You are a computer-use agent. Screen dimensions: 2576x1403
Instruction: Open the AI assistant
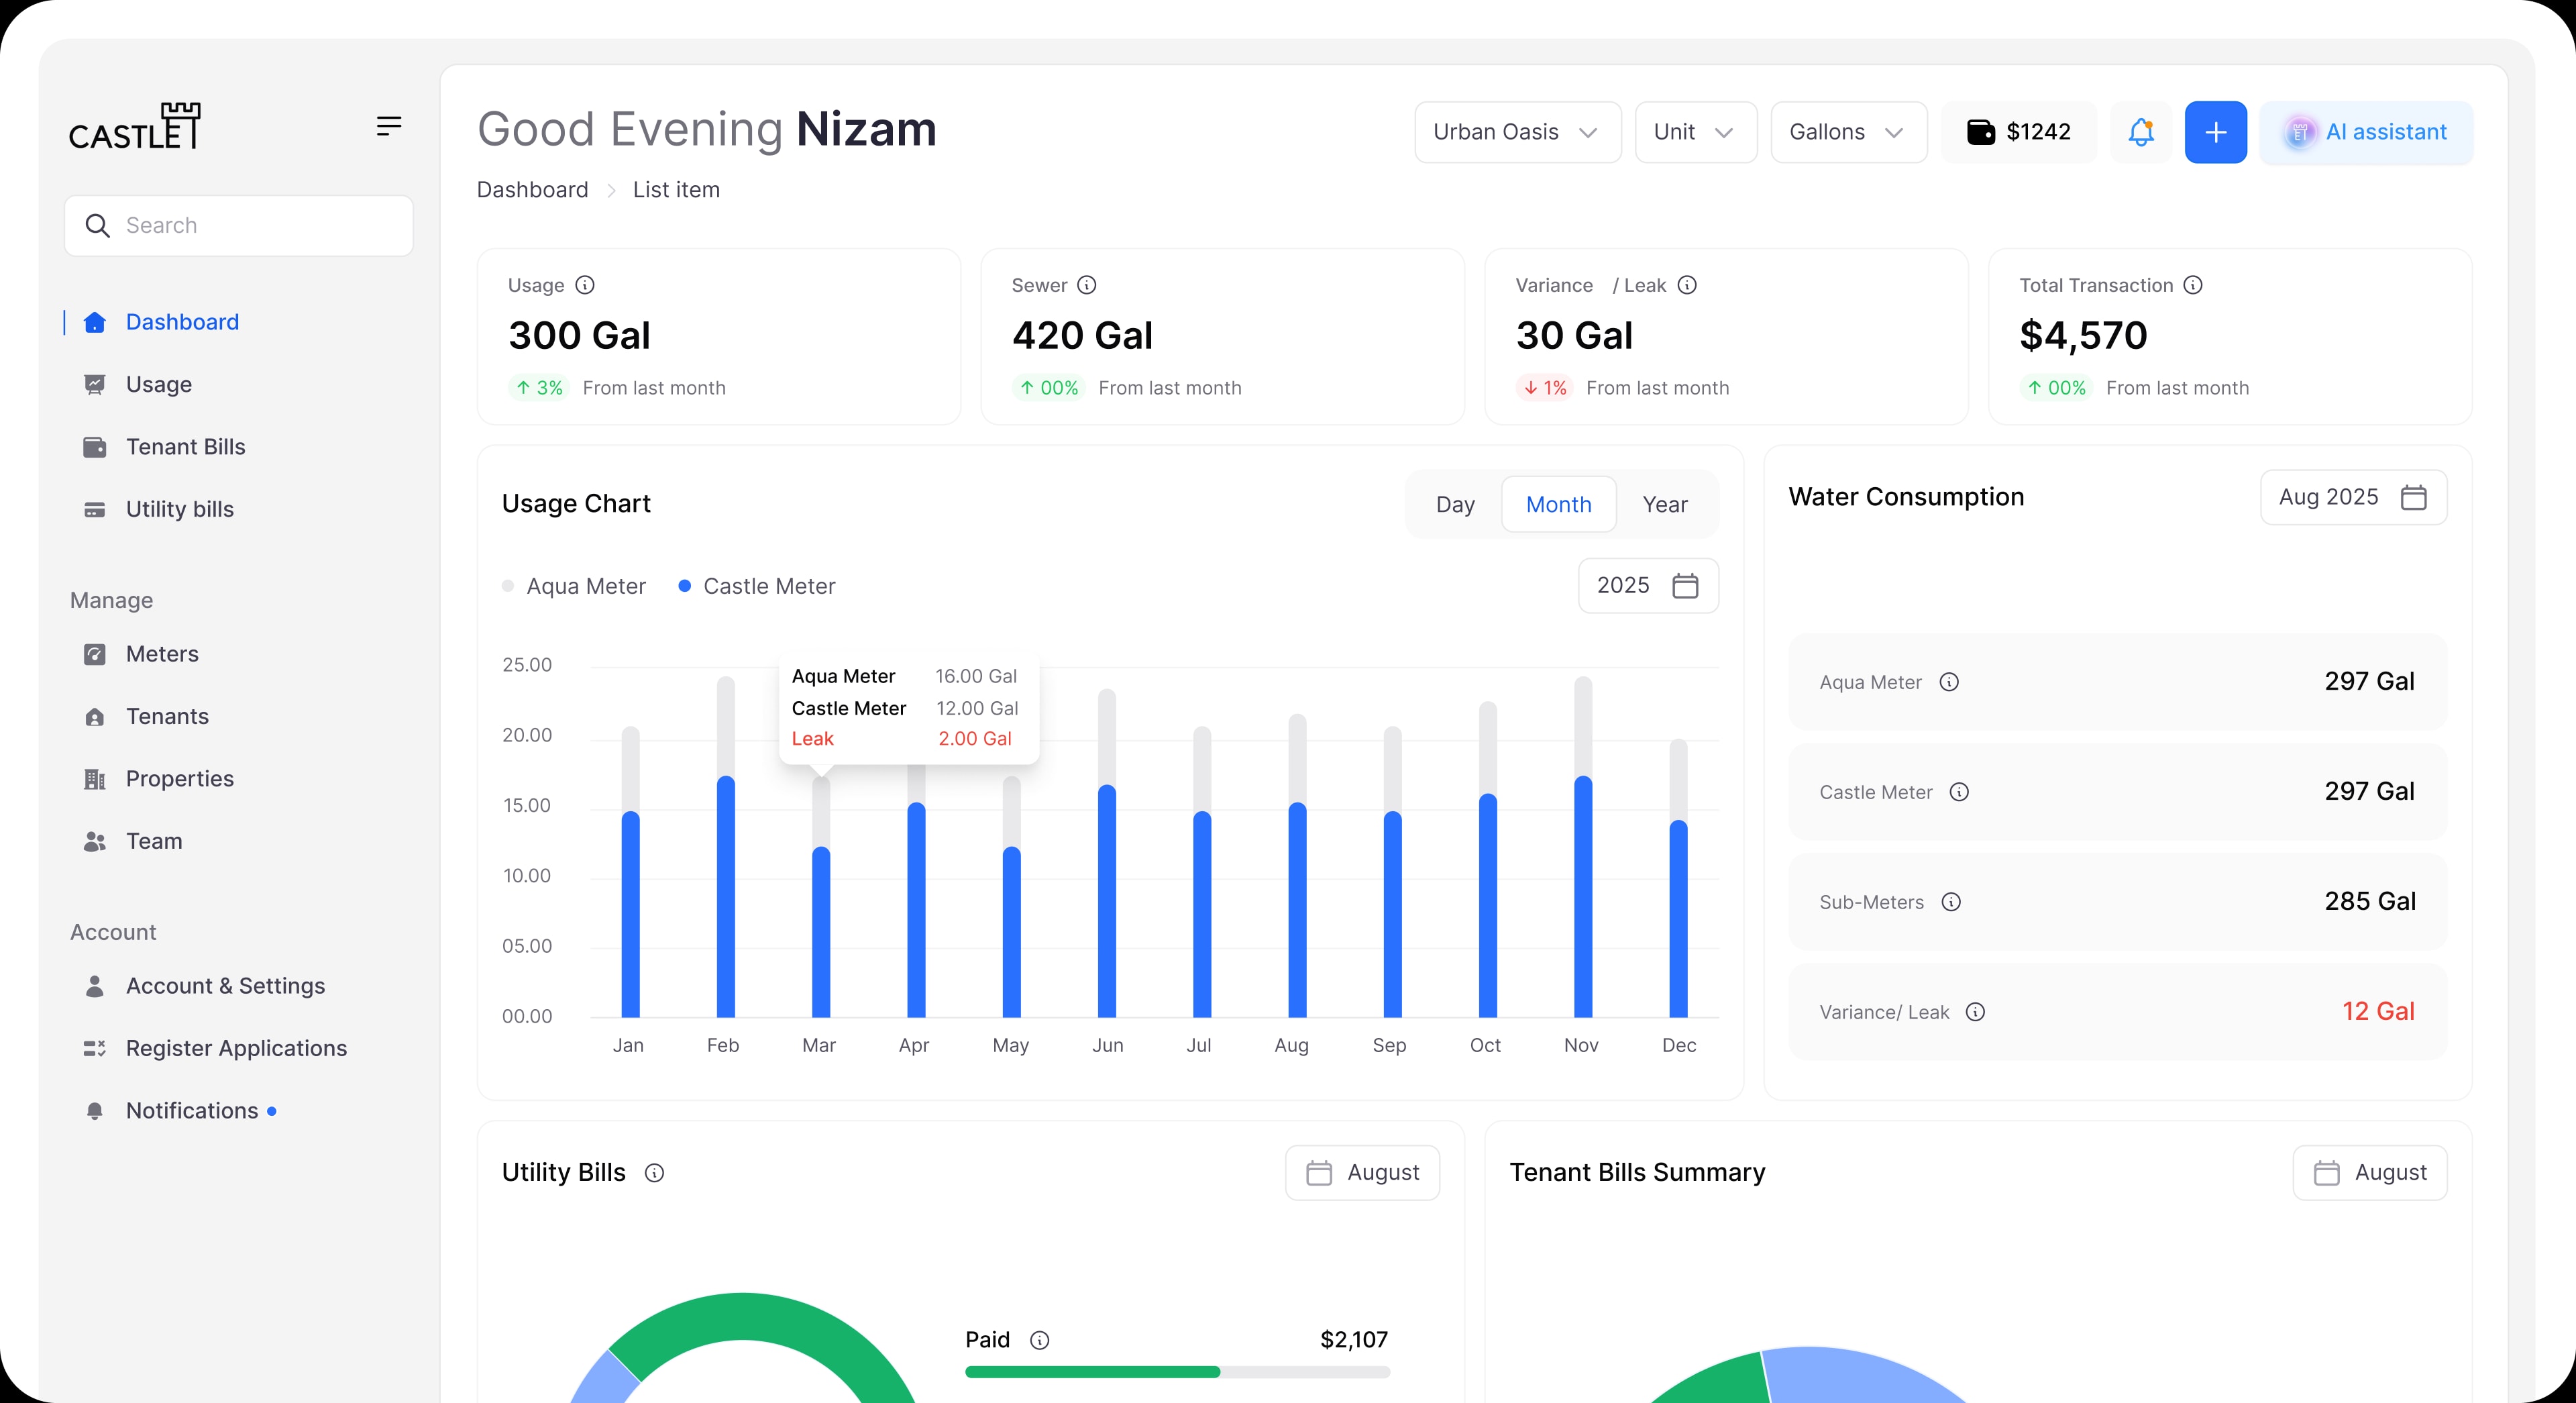pos(2366,132)
